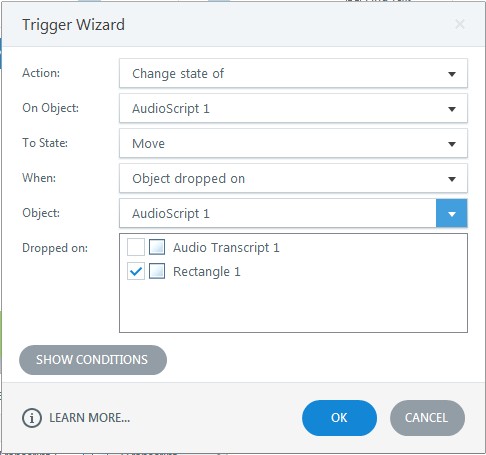The width and height of the screenshot is (486, 455).
Task: Click the Audio Transcript 1 shape icon
Action: 157,247
